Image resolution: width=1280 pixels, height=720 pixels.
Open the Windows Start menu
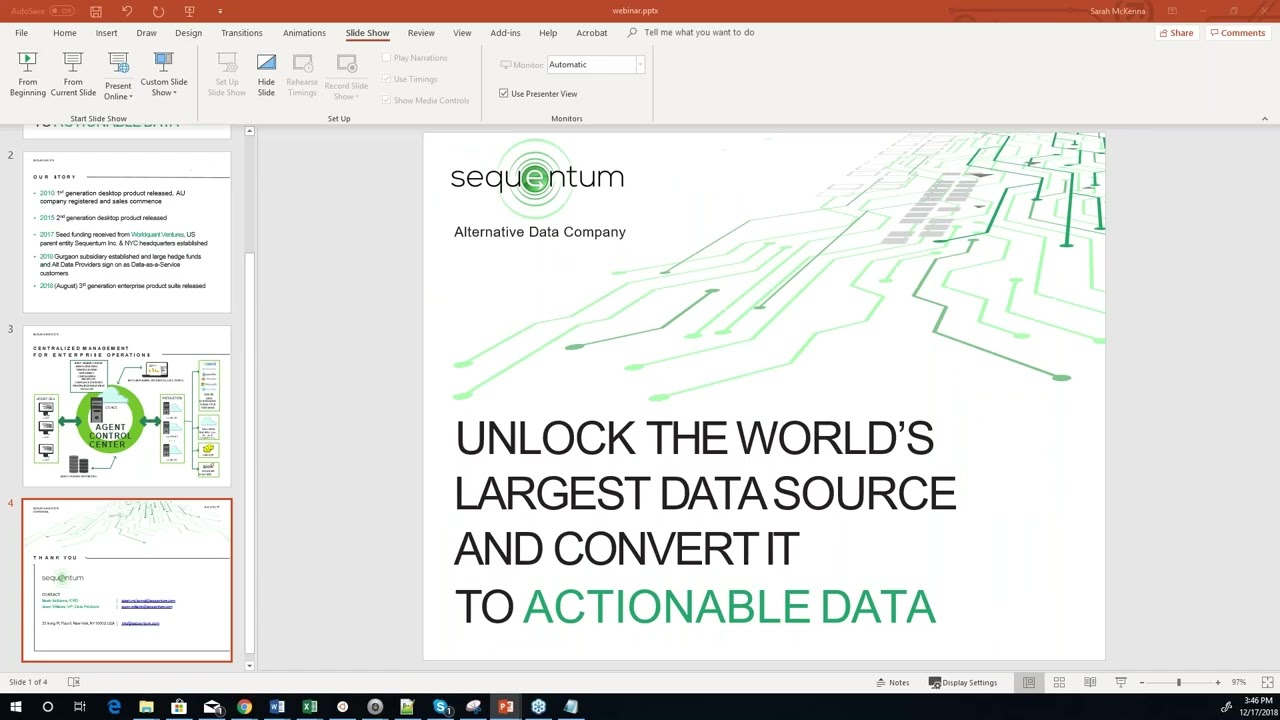(15, 707)
